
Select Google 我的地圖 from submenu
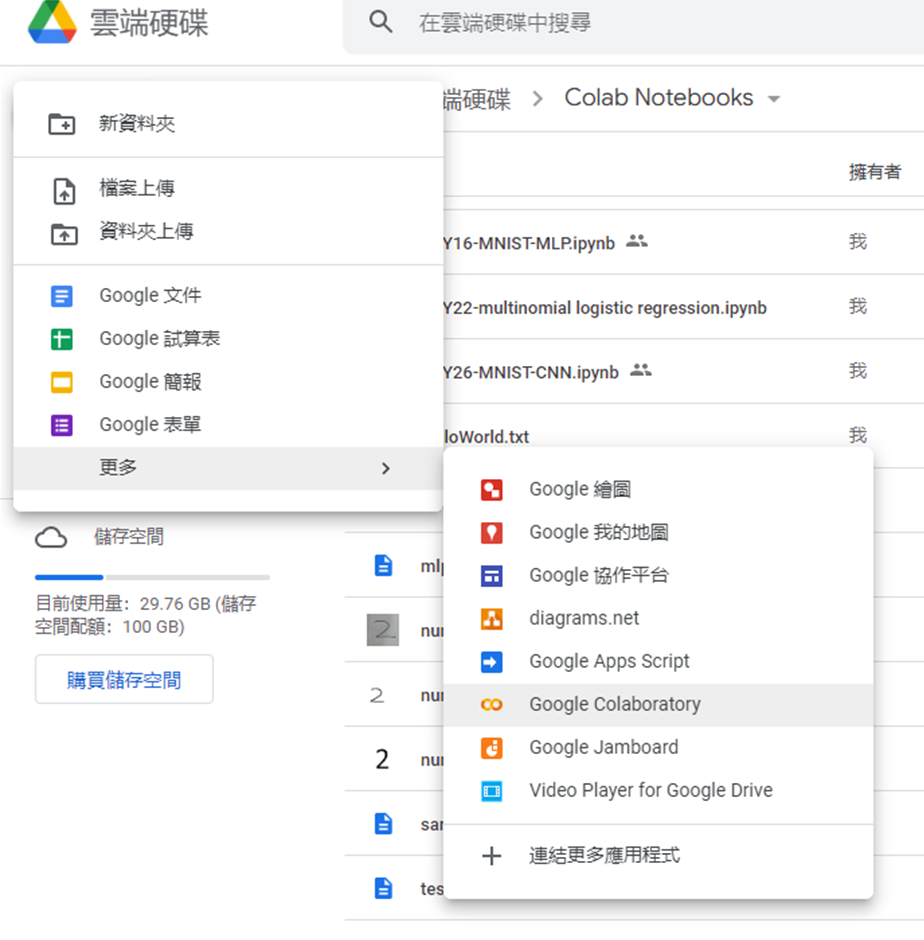658,532
